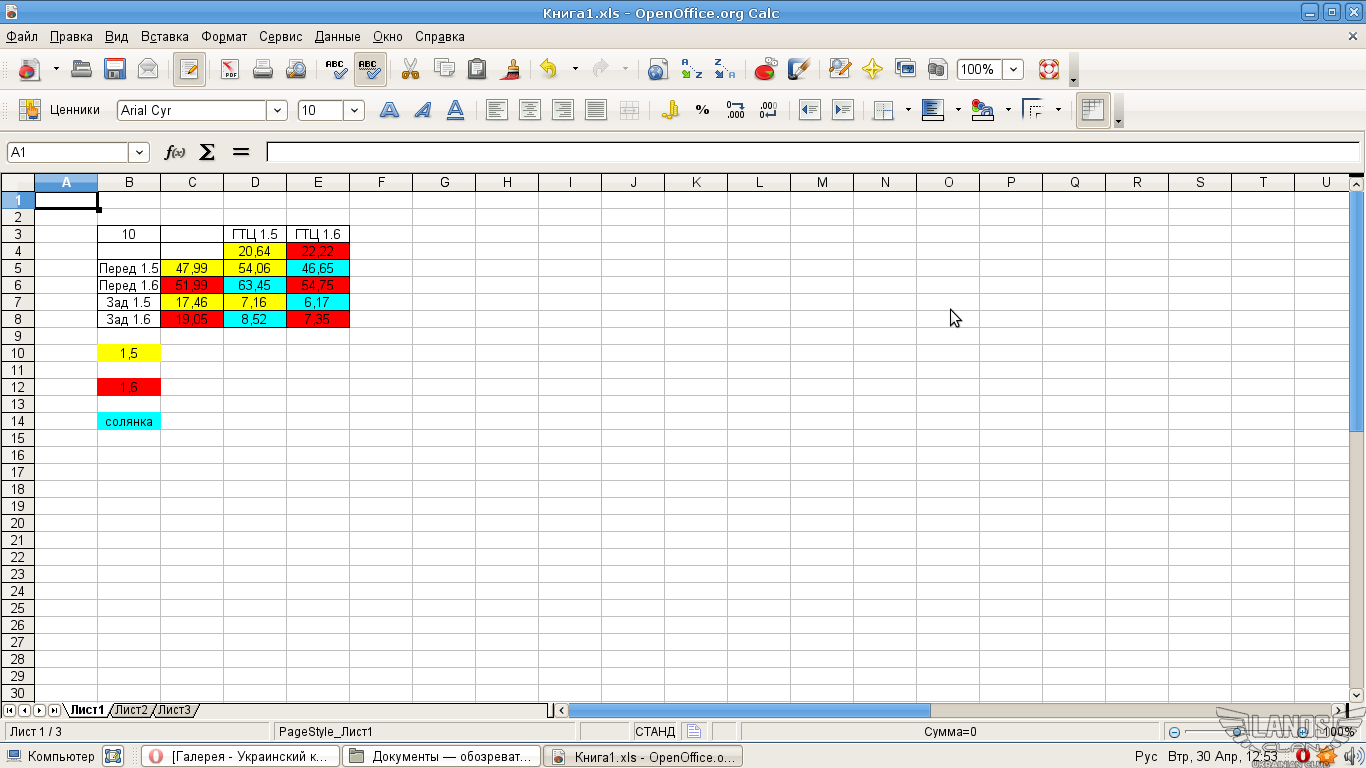Click the Cut scissors icon
This screenshot has height=768, width=1366.
[410, 69]
